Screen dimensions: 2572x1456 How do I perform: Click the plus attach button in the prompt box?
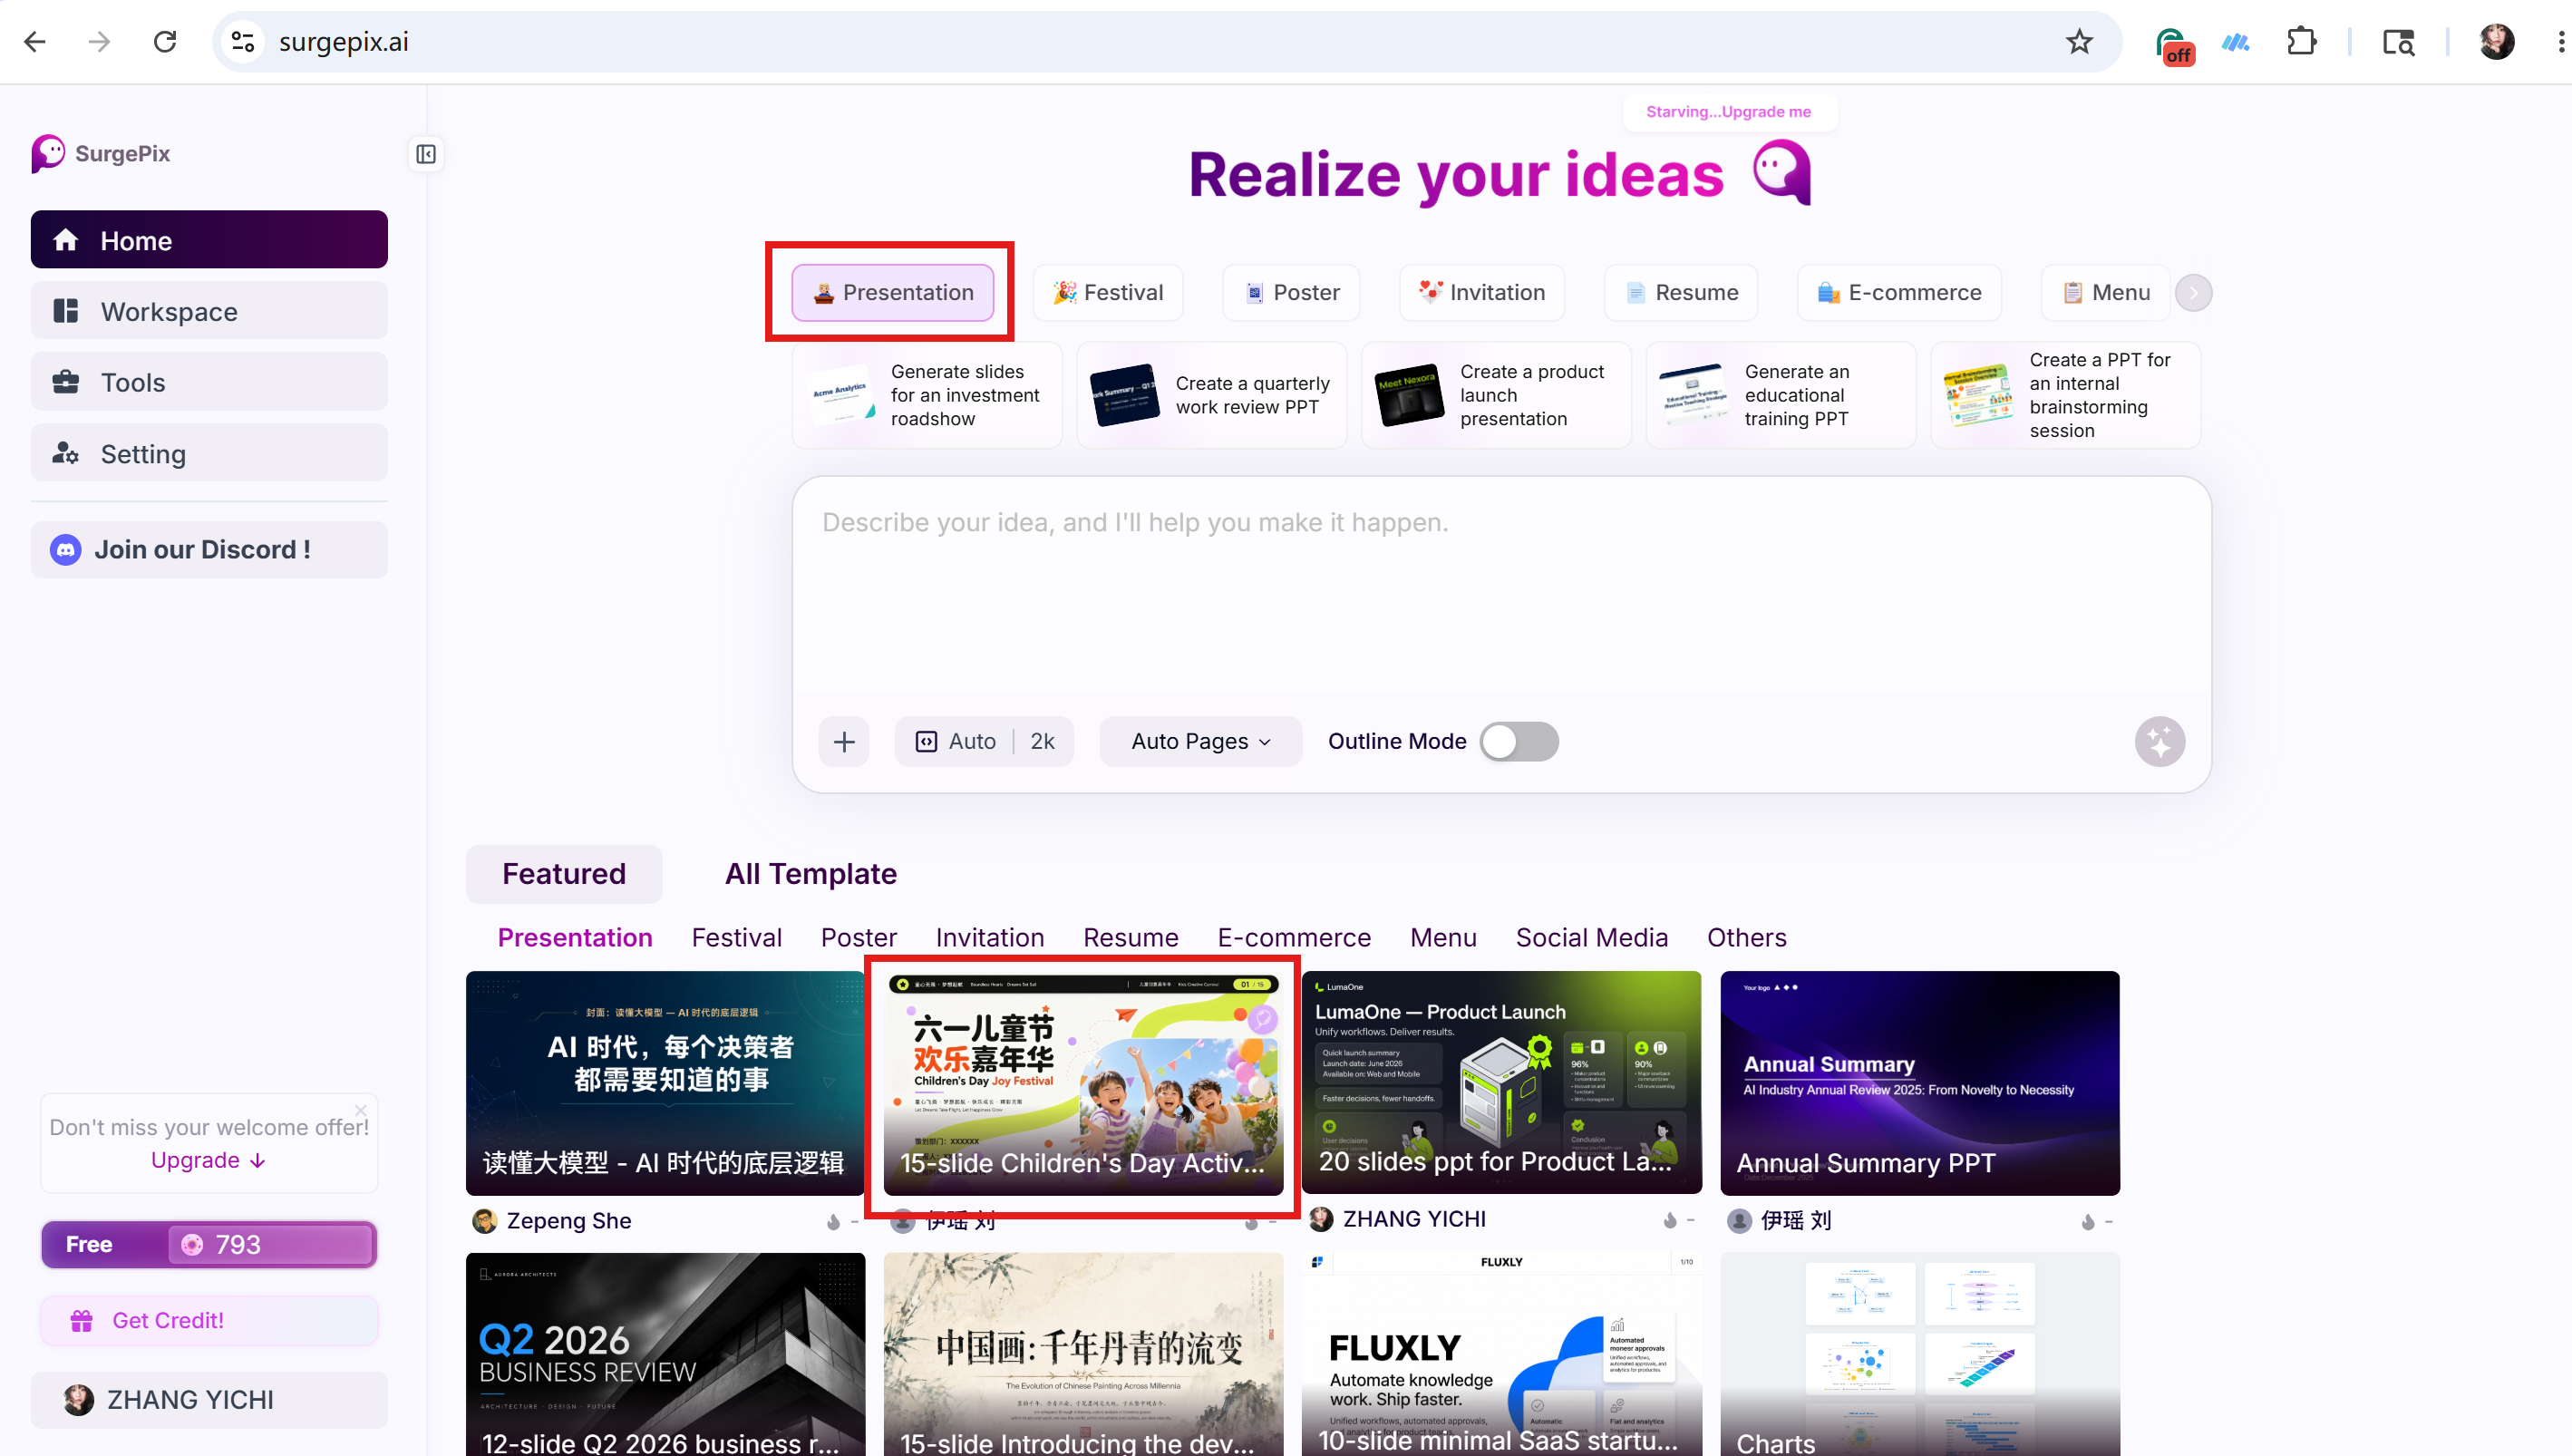coord(844,741)
